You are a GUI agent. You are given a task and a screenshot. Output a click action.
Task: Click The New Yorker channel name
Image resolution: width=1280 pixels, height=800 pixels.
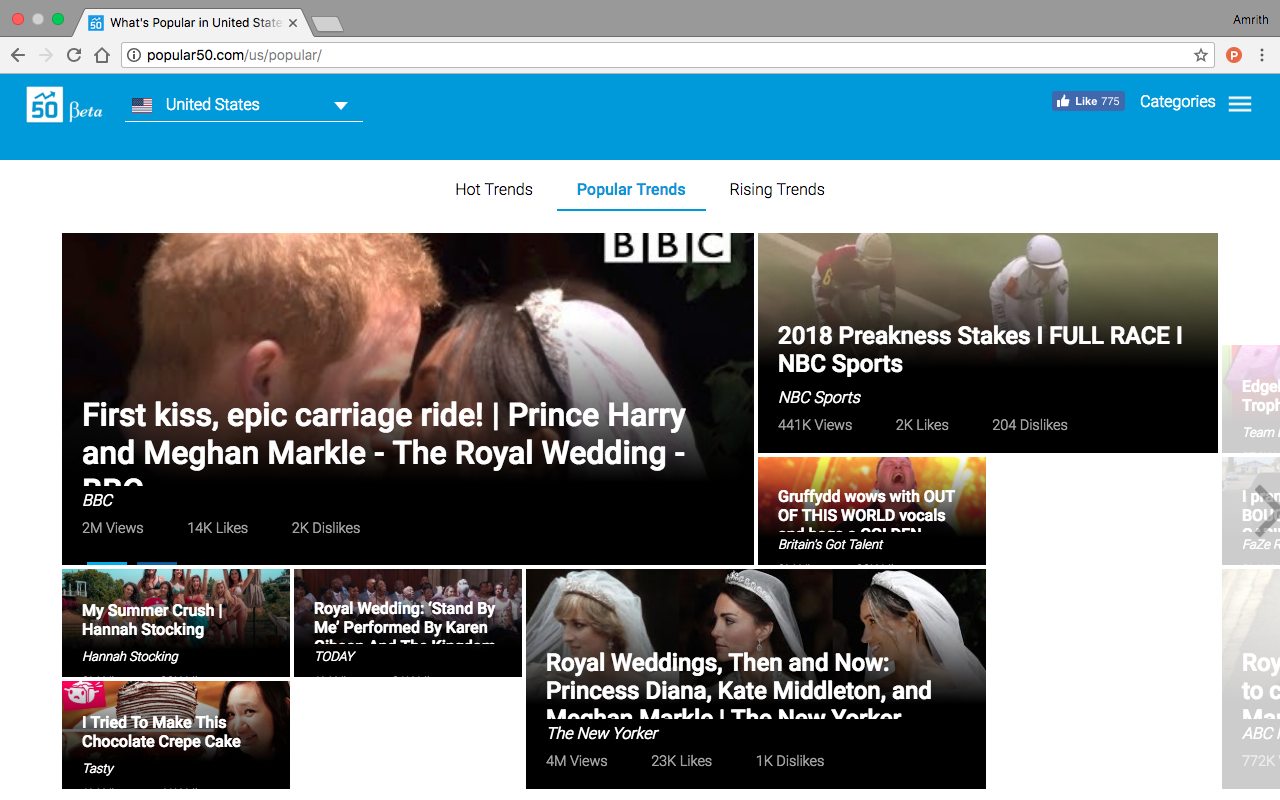(x=602, y=733)
